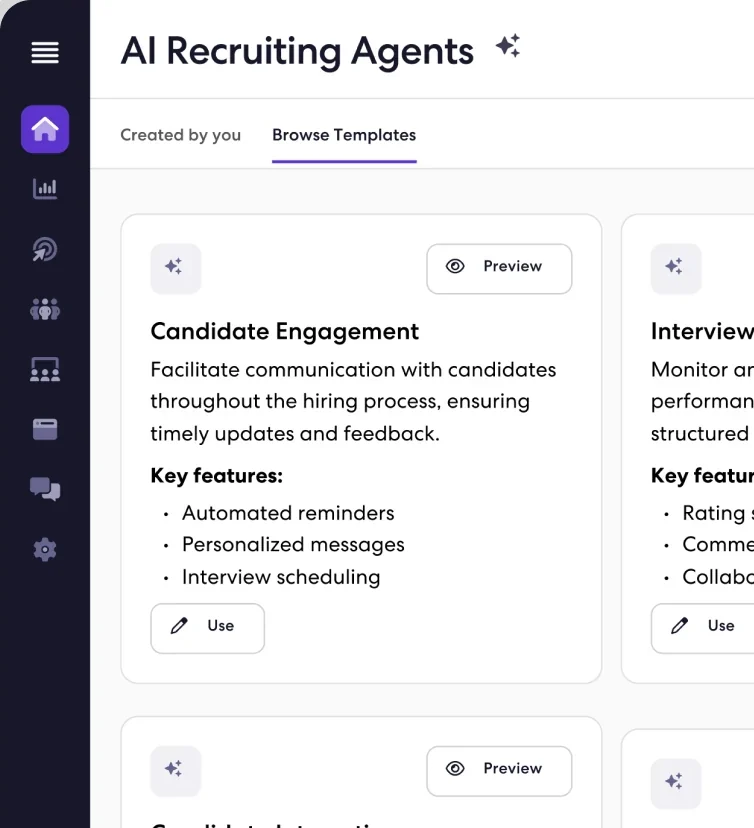Open the people group icon in sidebar
This screenshot has height=828, width=754.
click(x=45, y=309)
